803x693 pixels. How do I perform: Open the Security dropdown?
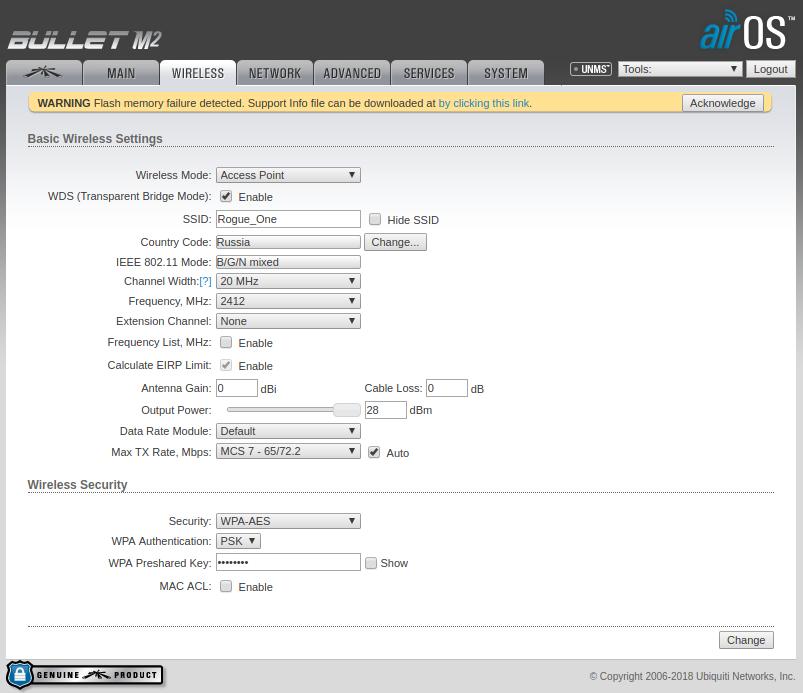point(288,521)
